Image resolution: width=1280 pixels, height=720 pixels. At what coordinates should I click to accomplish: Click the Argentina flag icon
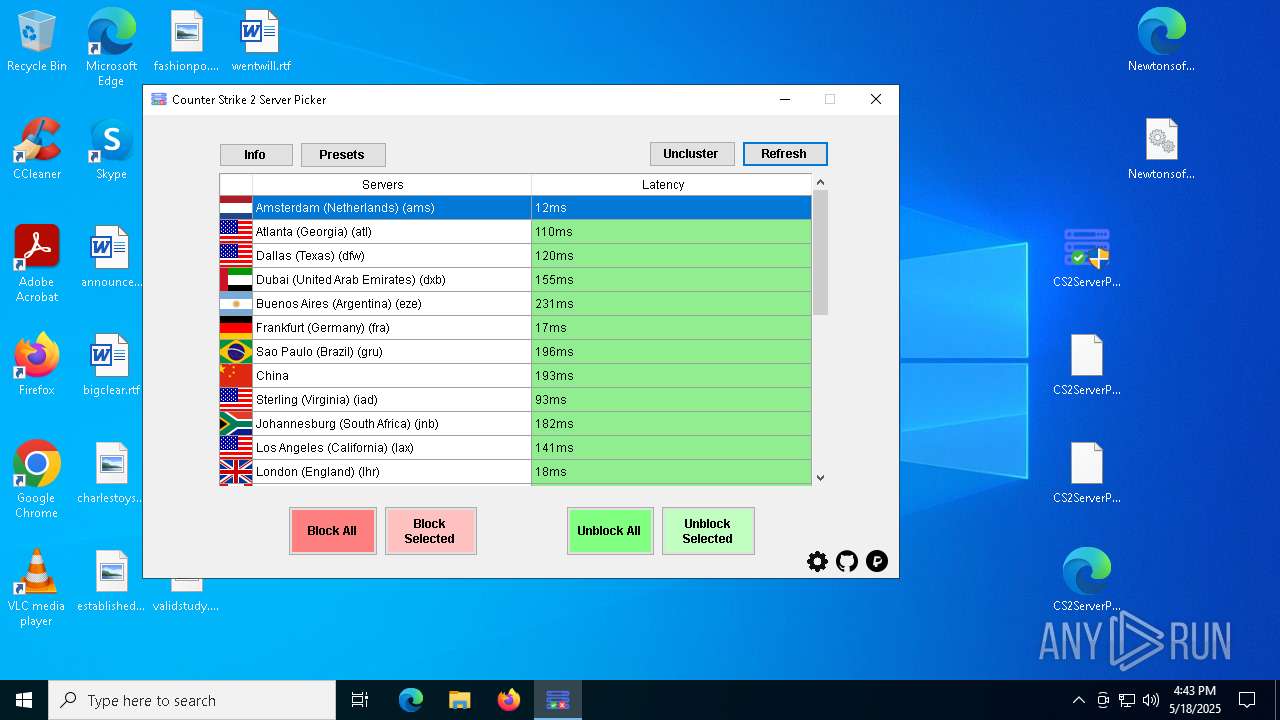[x=236, y=304]
